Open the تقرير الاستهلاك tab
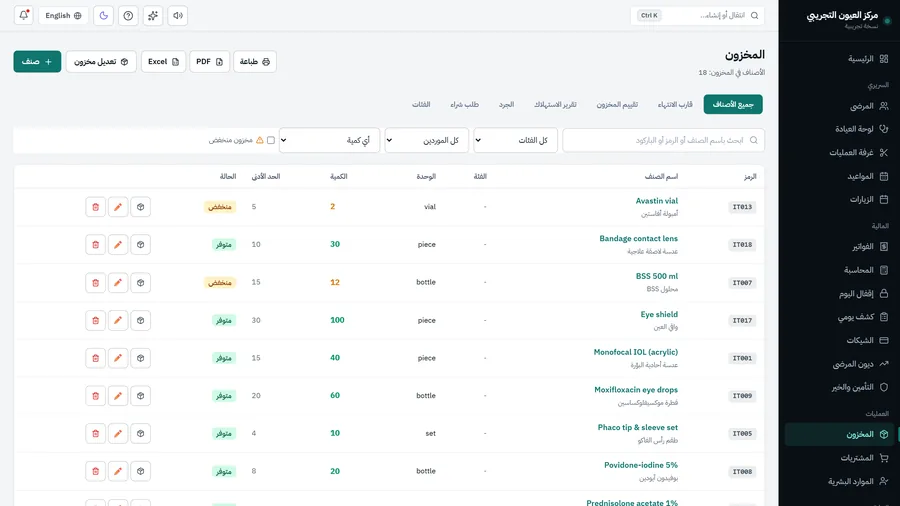The image size is (900, 506). (x=555, y=104)
